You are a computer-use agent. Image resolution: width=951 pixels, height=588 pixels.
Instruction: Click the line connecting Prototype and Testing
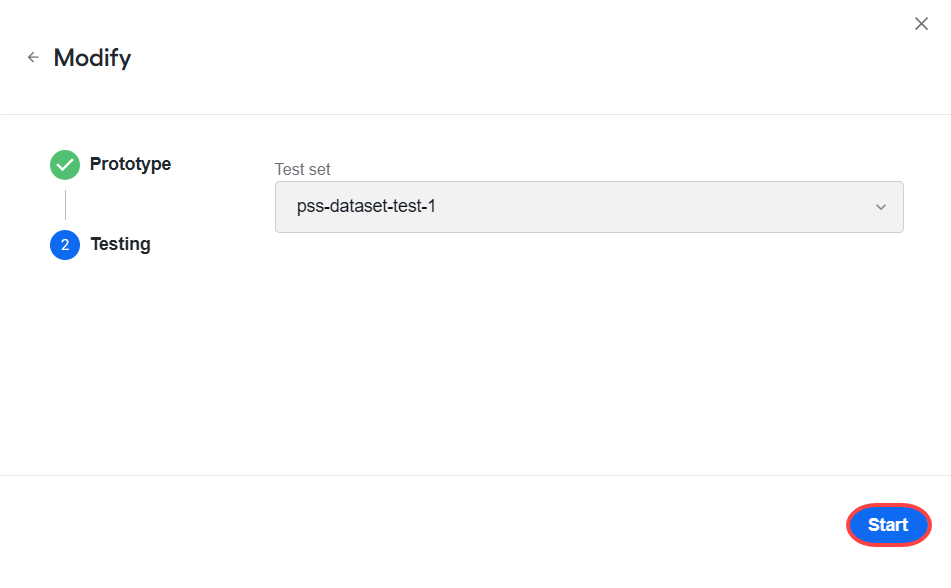(x=65, y=204)
